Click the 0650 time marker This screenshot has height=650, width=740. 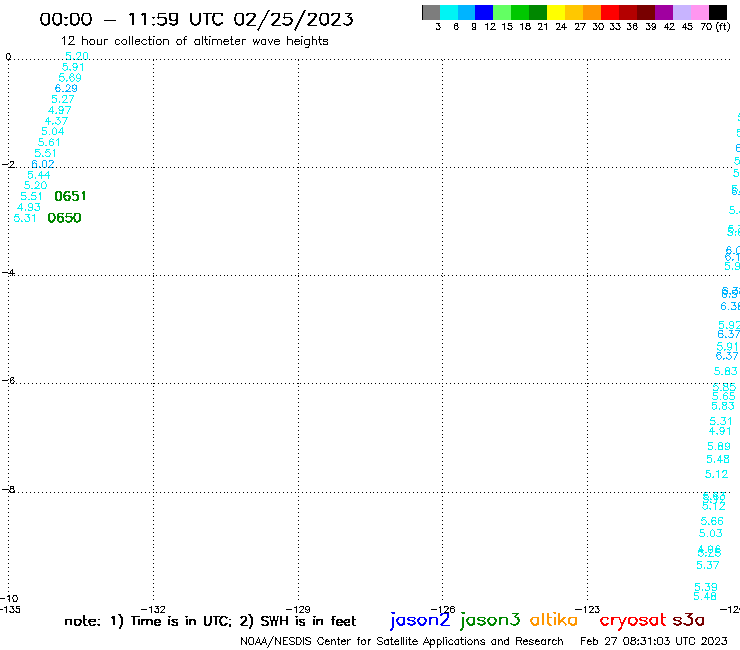(x=64, y=218)
